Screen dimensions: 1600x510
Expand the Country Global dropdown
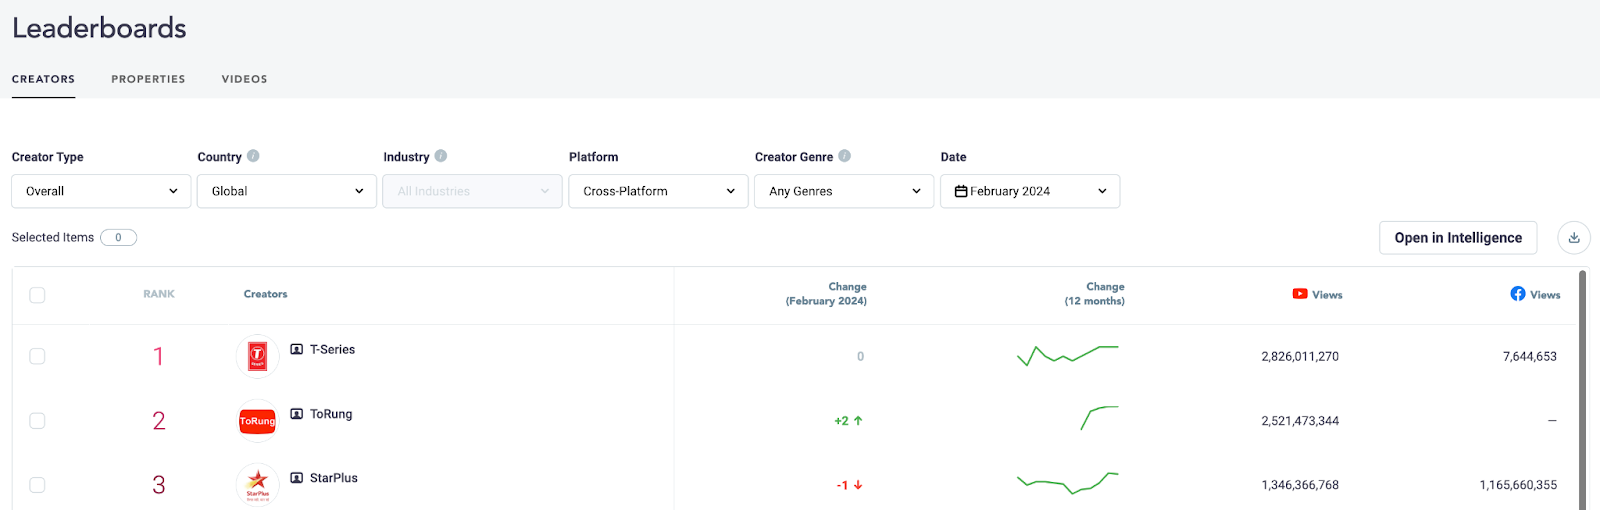(x=287, y=191)
